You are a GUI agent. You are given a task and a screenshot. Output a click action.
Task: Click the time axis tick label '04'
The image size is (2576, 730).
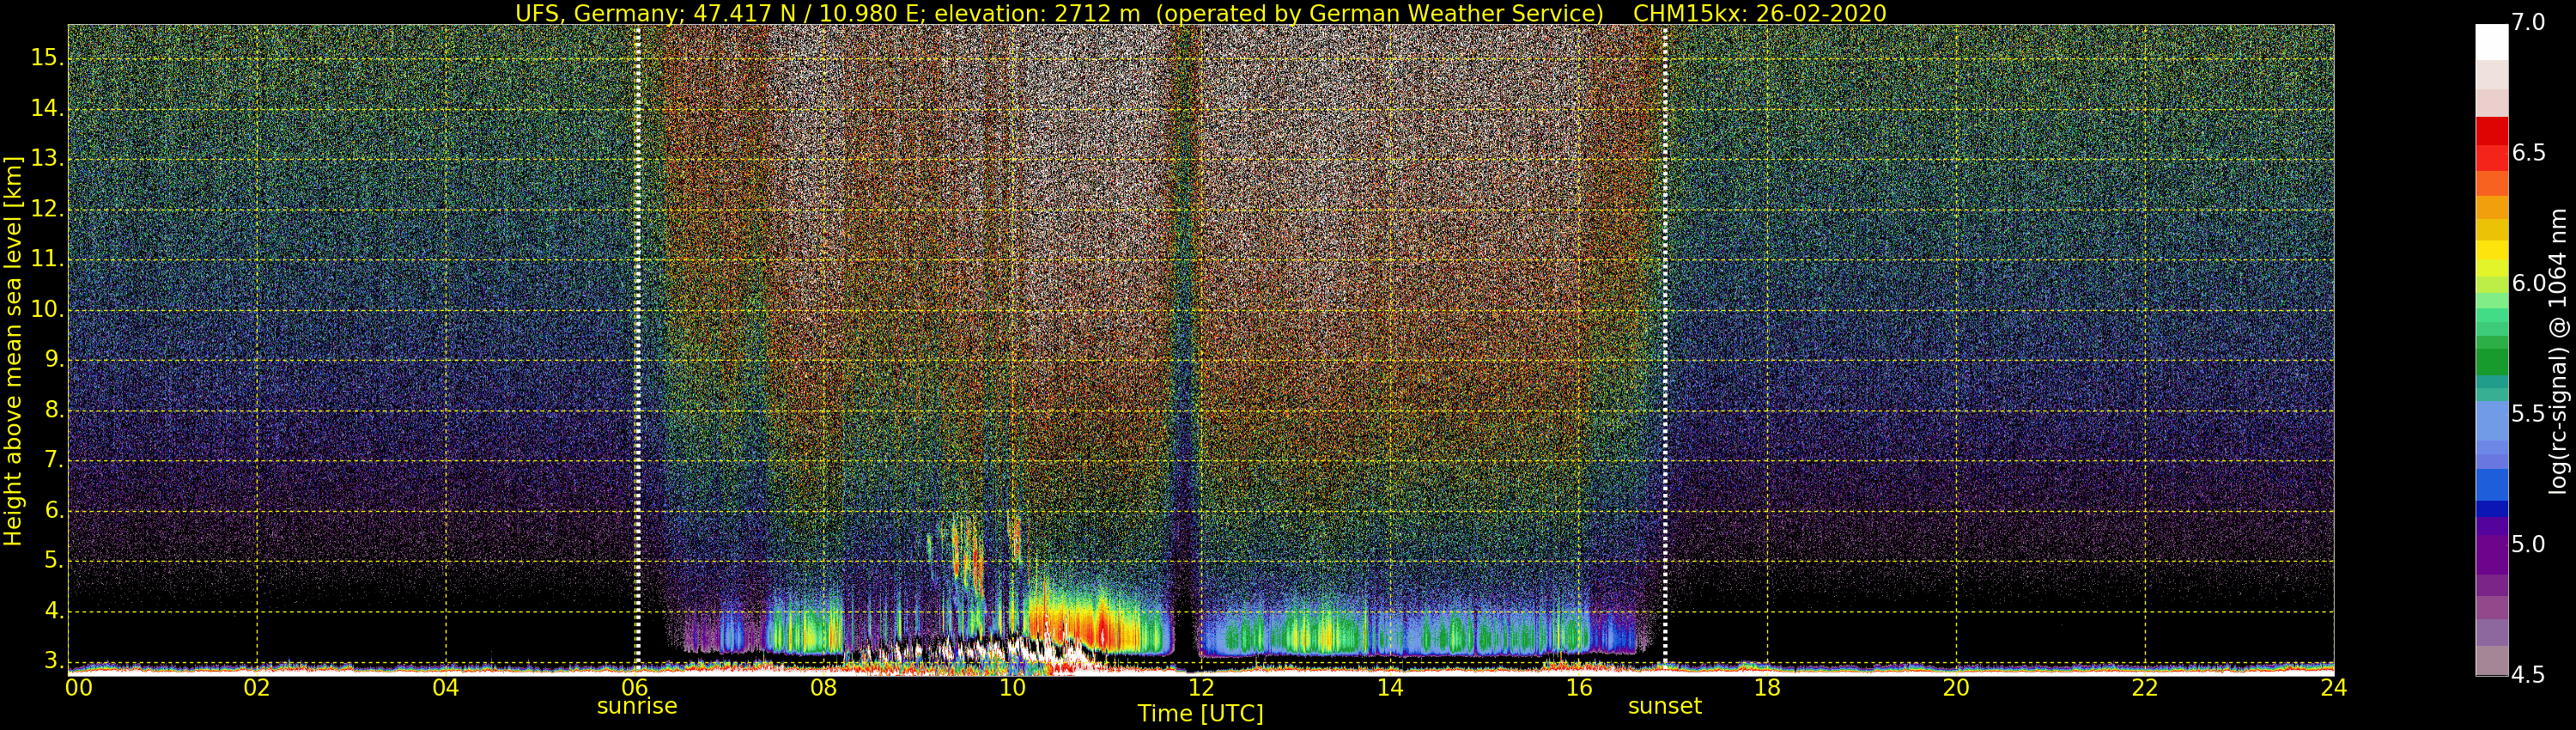click(x=446, y=687)
